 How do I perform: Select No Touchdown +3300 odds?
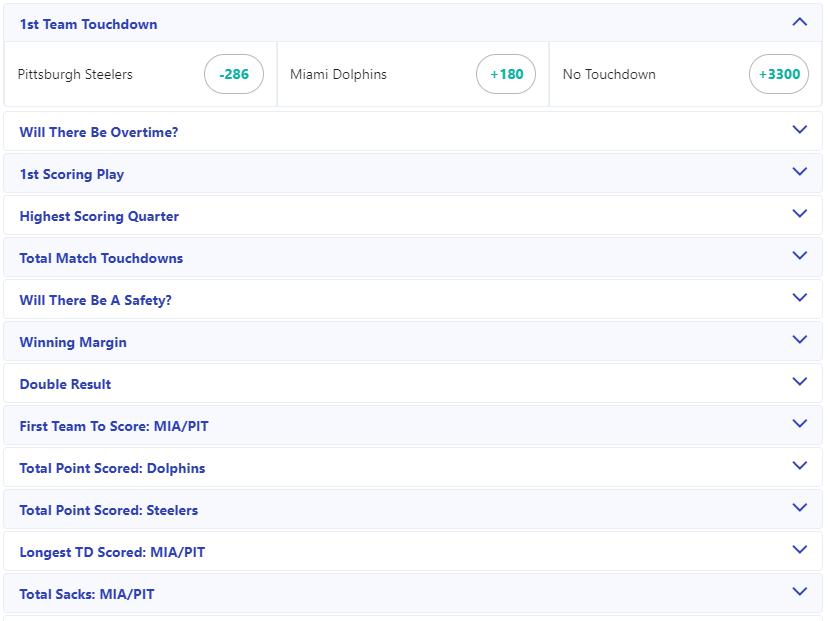(x=779, y=74)
